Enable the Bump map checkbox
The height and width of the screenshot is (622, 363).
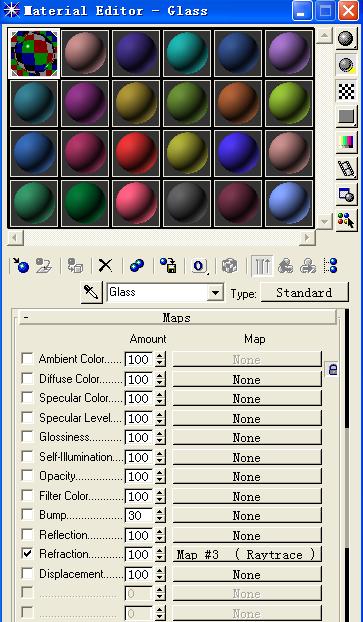pos(27,515)
